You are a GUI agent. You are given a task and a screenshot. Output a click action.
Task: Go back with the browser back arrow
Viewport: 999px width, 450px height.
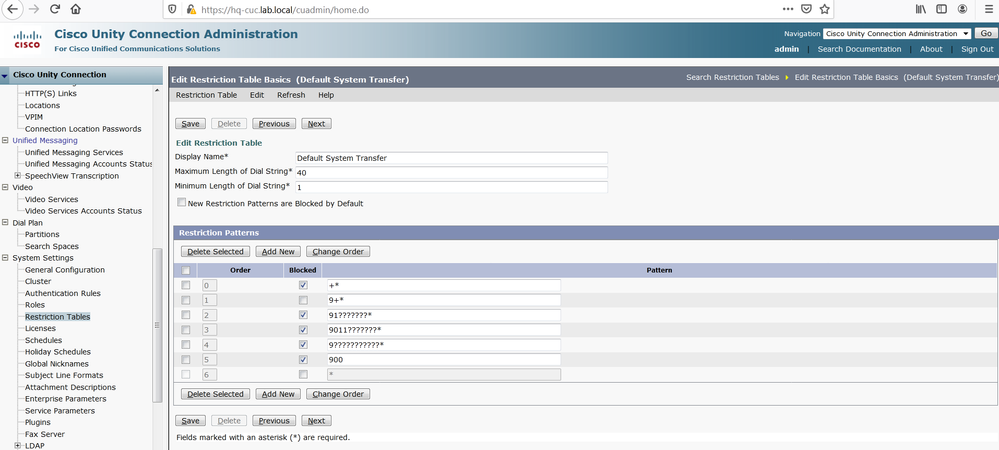[11, 10]
